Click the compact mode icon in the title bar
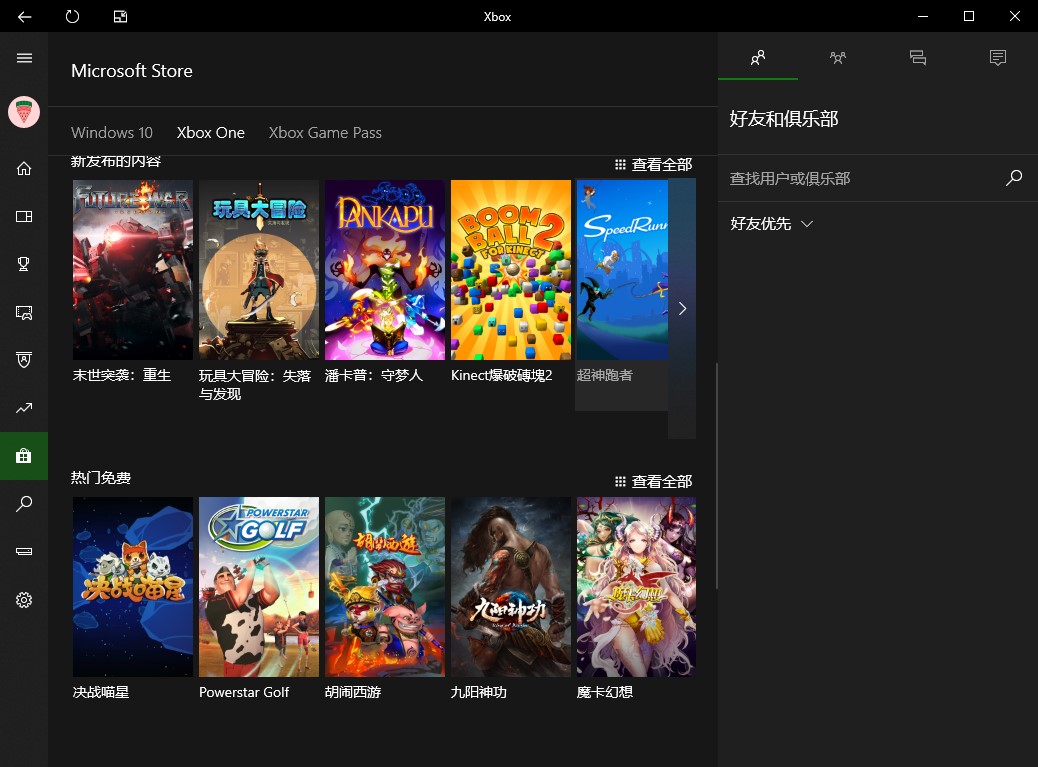This screenshot has height=767, width=1038. pos(120,17)
